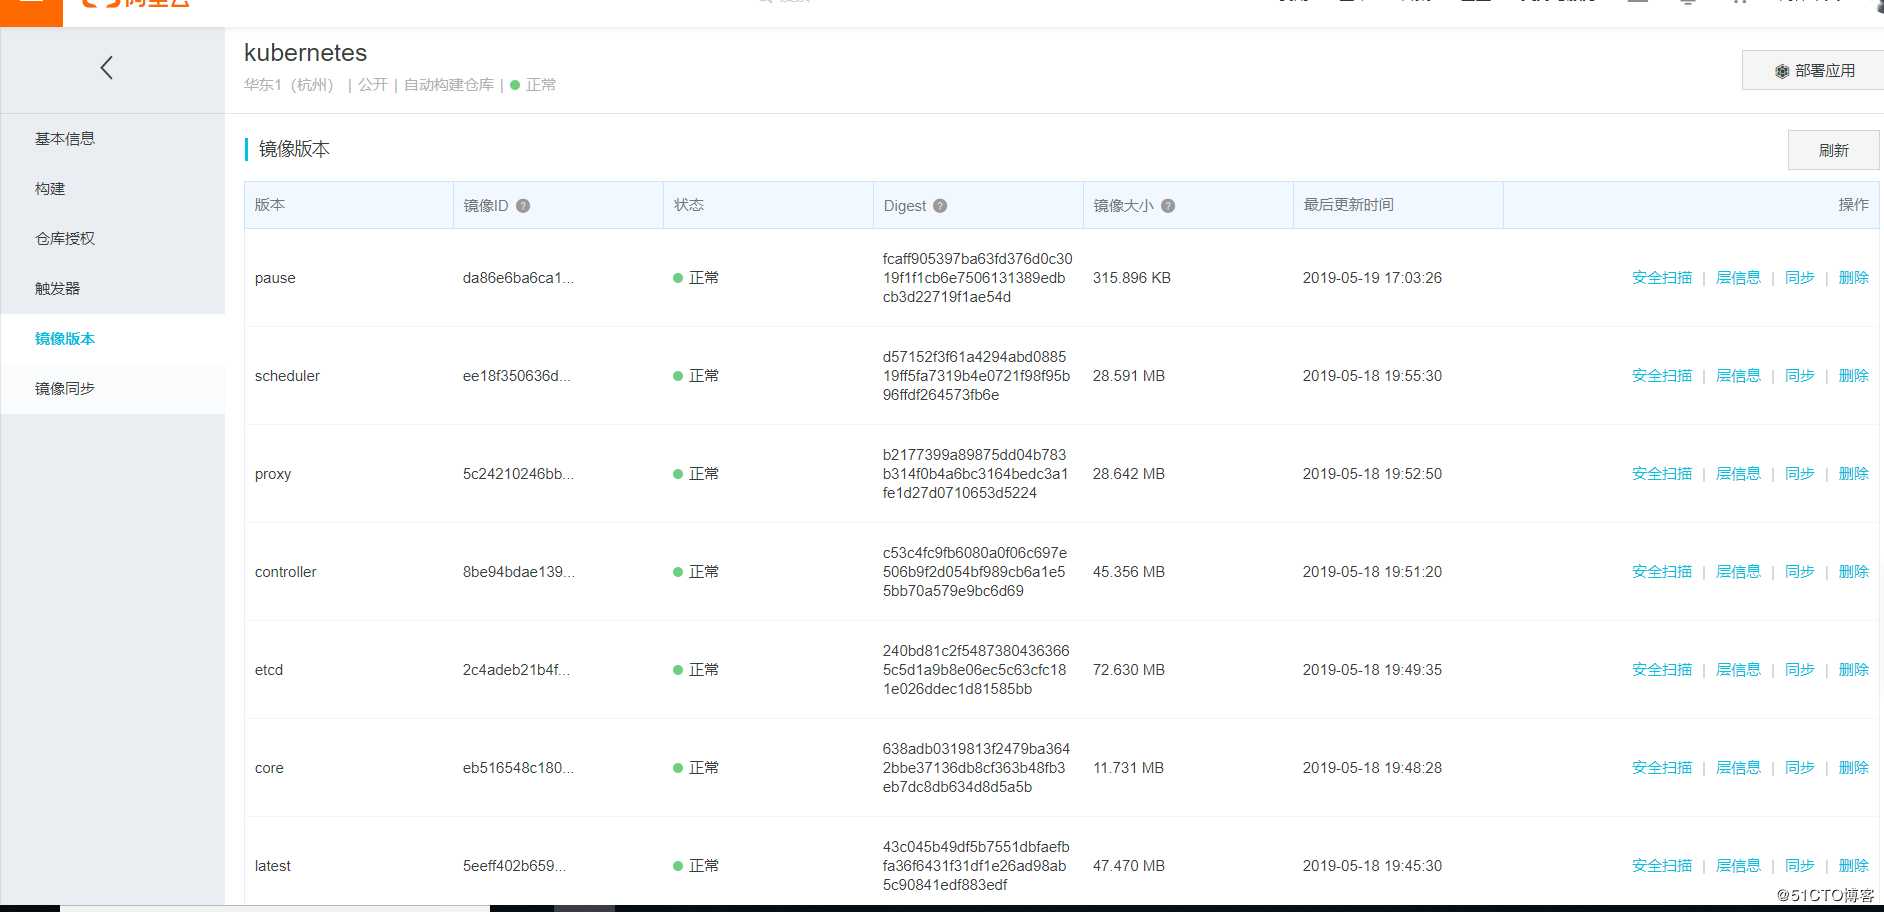Click 同步 for core image

click(x=1799, y=768)
